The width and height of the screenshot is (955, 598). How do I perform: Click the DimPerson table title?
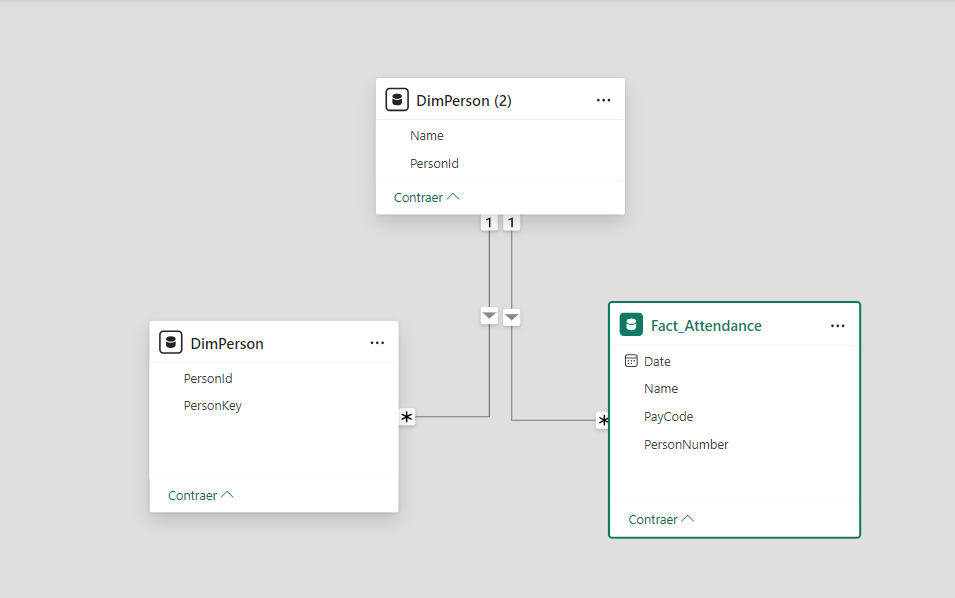pos(227,343)
